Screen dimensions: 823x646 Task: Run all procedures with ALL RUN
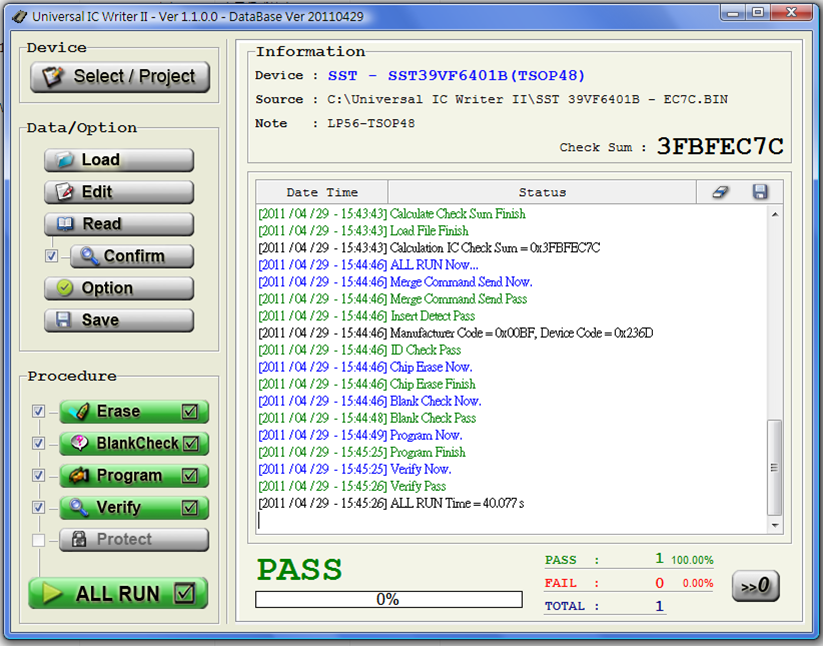click(117, 593)
